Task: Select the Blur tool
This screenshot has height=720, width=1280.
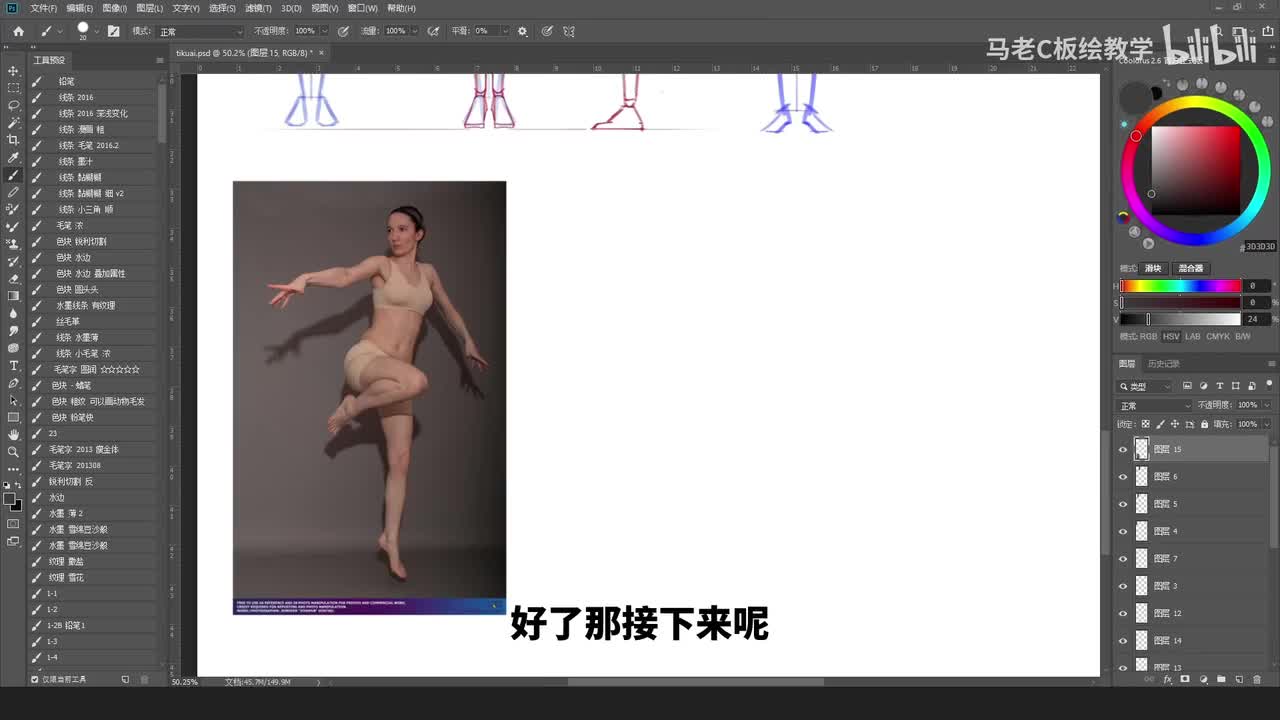Action: click(13, 313)
